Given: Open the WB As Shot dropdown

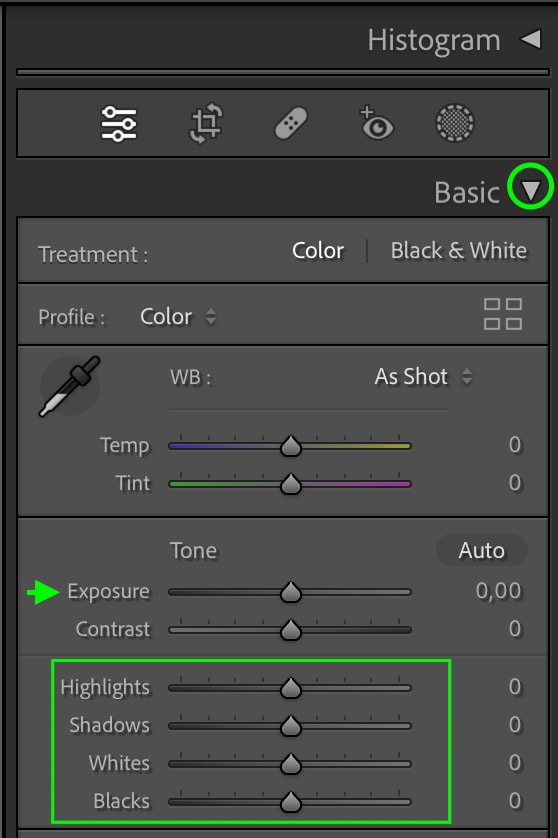Looking at the screenshot, I should [423, 377].
